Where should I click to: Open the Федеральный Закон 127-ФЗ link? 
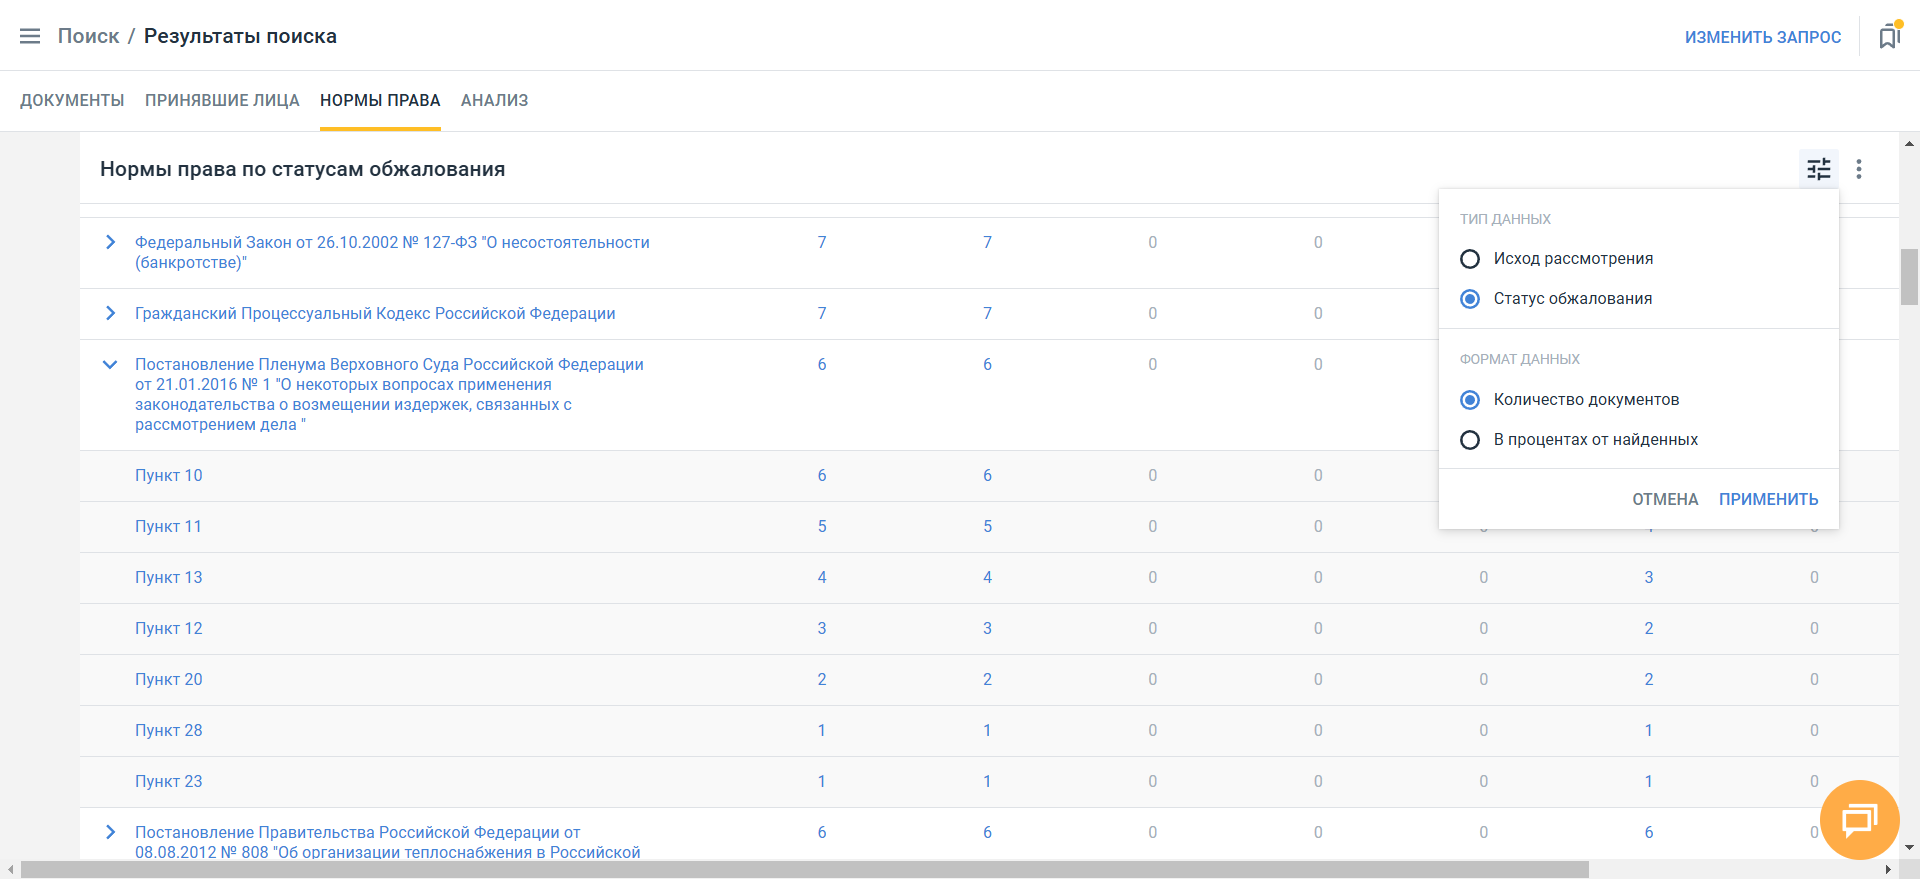pyautogui.click(x=392, y=252)
